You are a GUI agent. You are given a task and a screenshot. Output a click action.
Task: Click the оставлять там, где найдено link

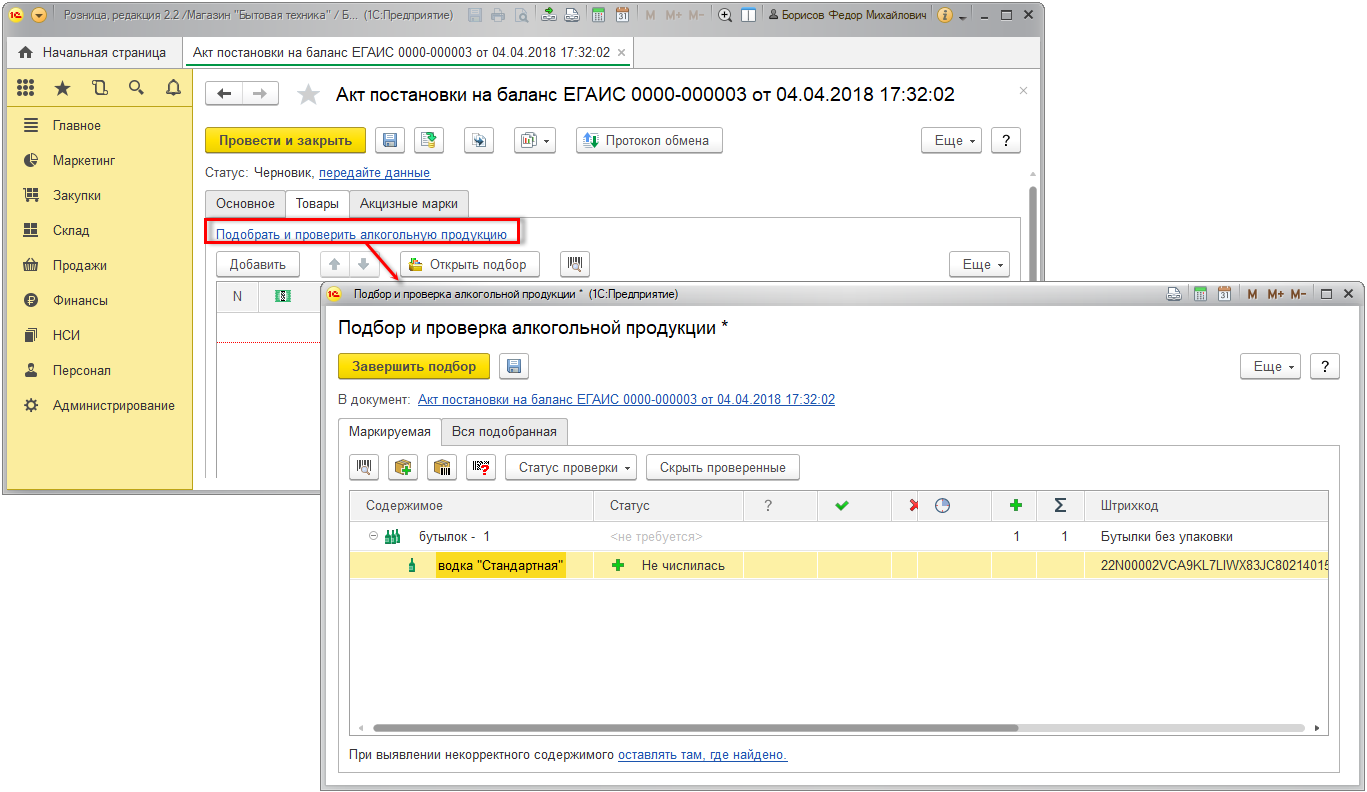coord(703,755)
